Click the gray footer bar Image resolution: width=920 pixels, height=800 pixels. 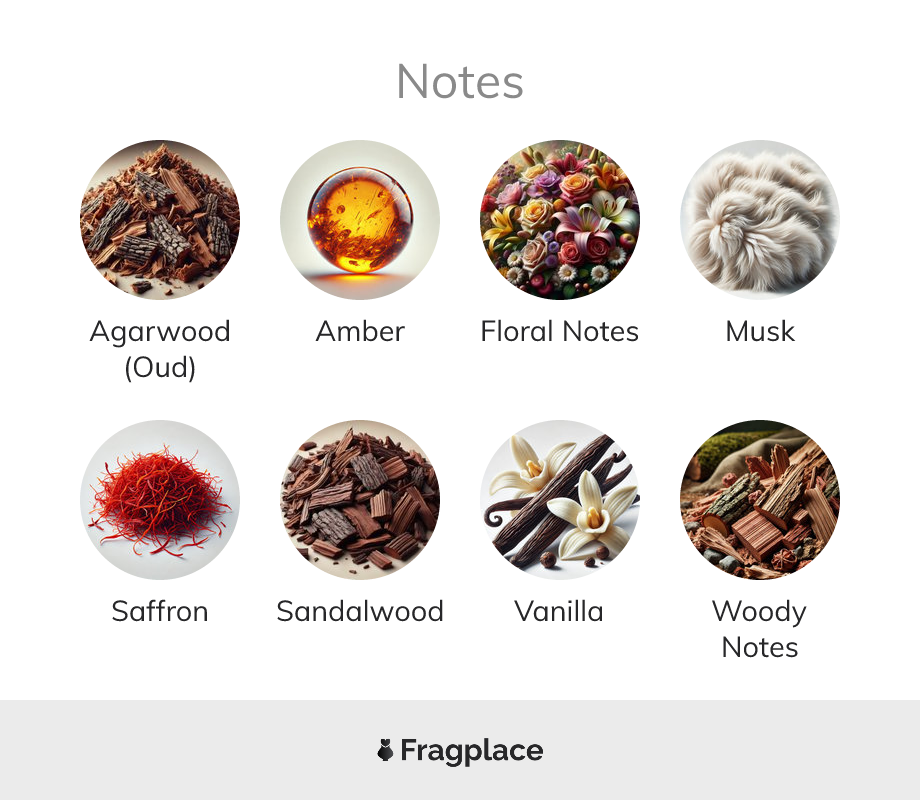click(x=460, y=750)
